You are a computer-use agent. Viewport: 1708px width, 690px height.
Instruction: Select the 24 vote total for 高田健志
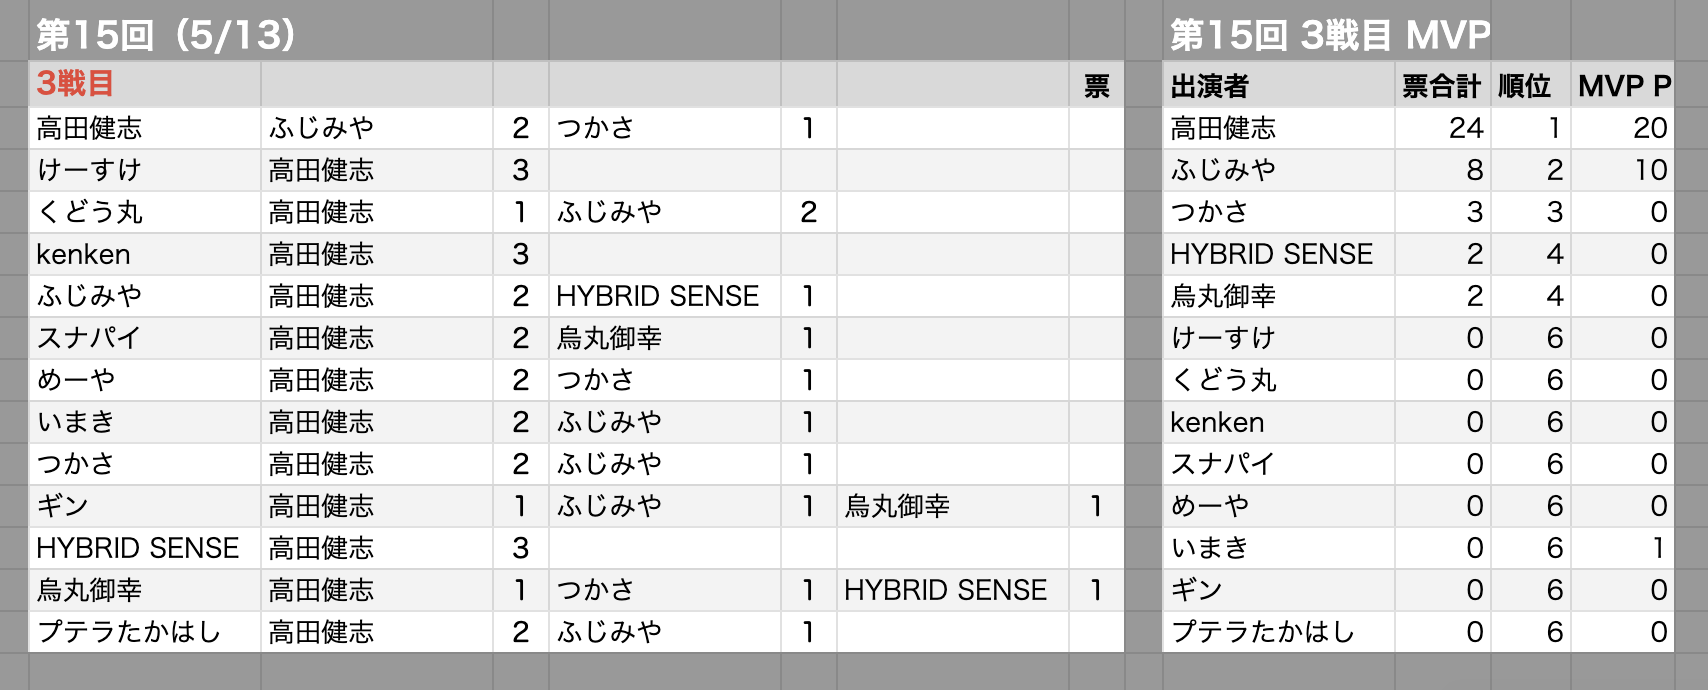point(1442,128)
